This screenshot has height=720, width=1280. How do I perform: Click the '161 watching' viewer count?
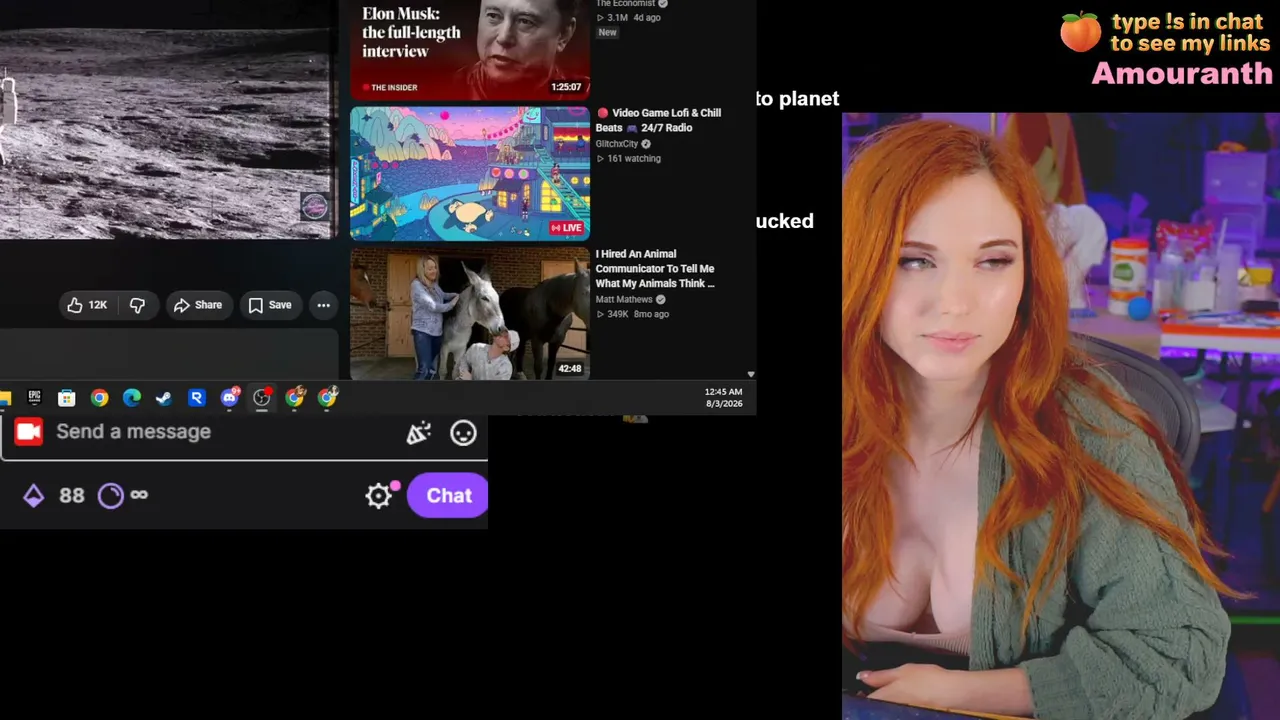click(629, 158)
